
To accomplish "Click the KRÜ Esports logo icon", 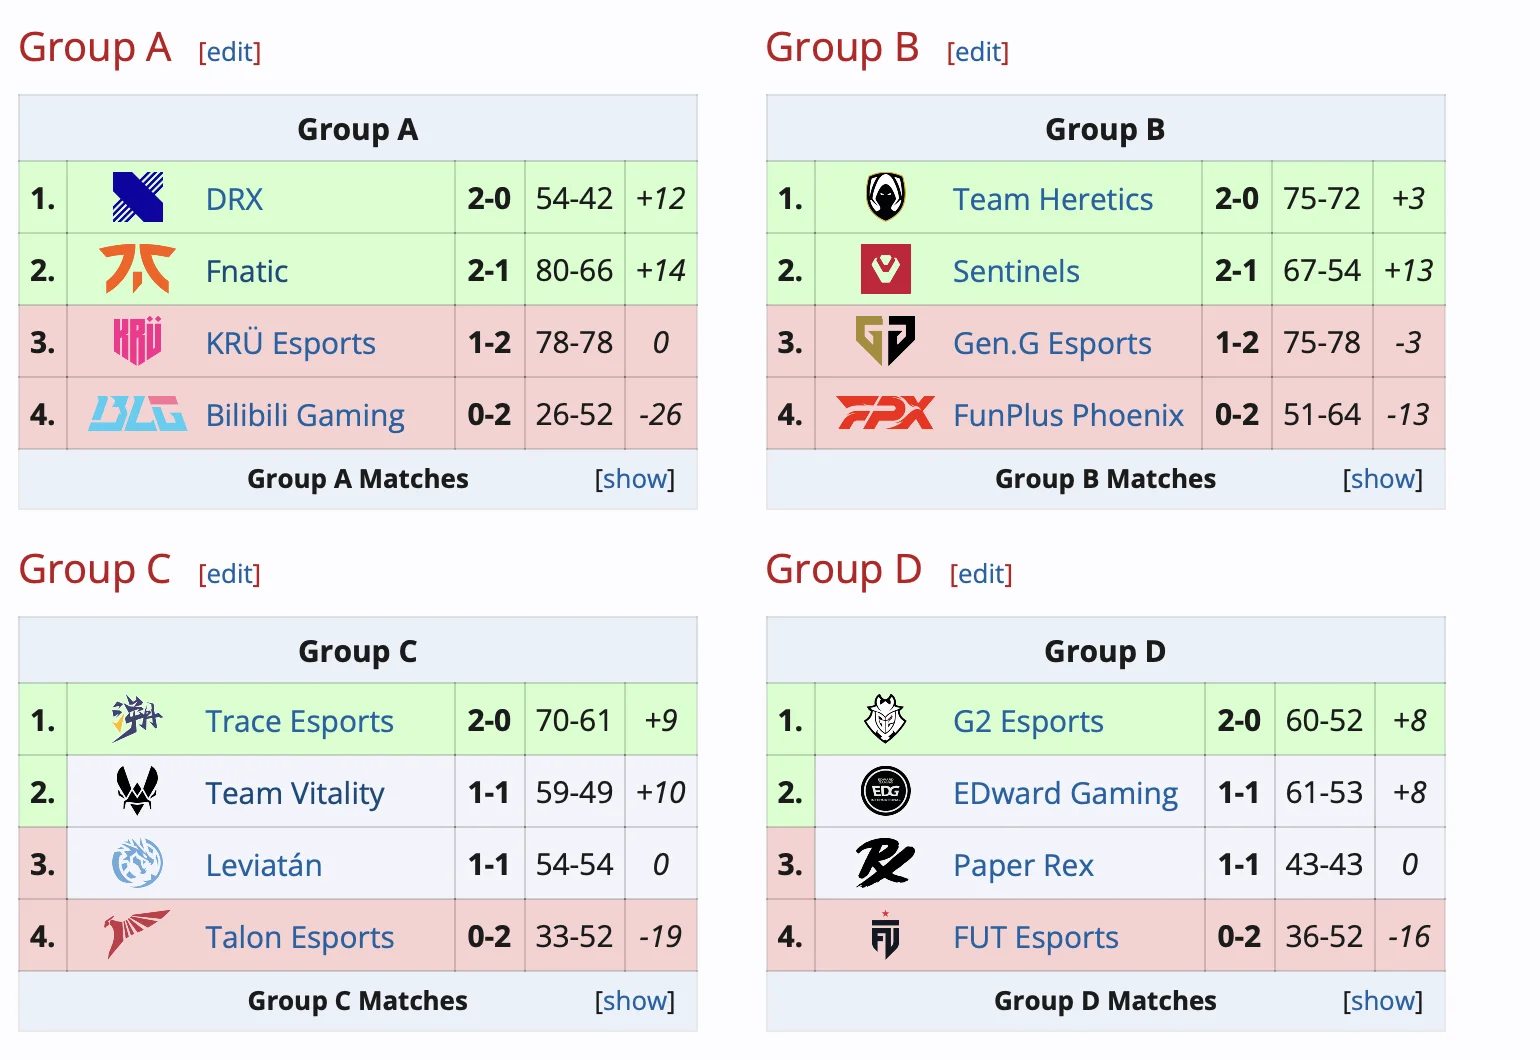I will pos(137,341).
